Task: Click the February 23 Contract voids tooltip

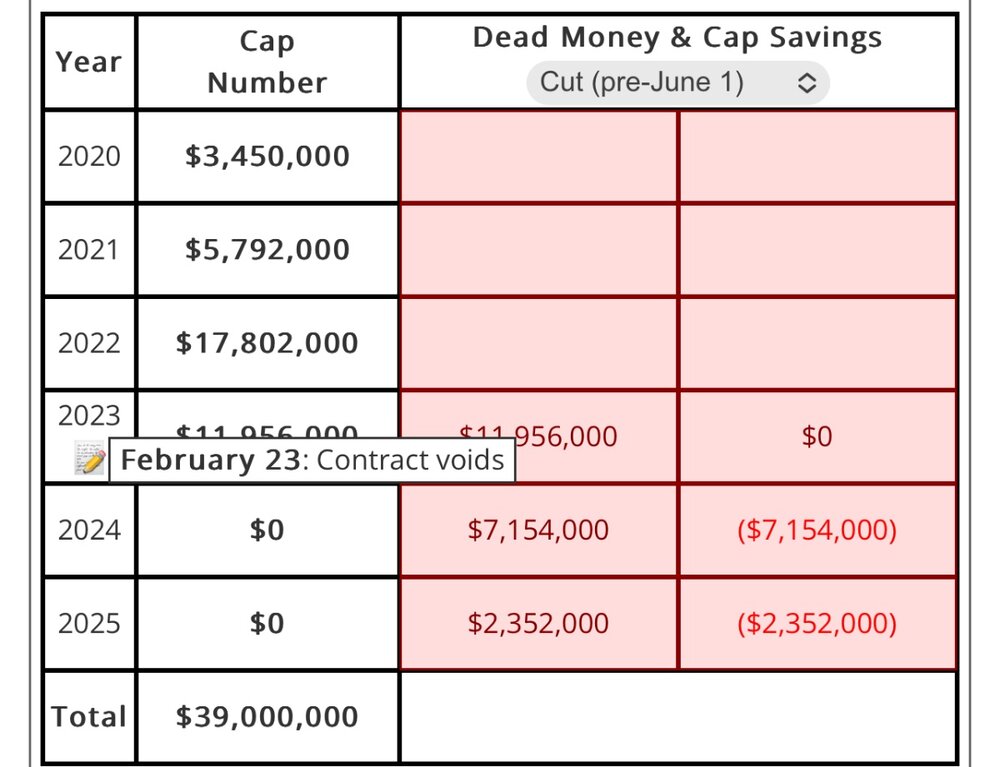Action: tap(312, 460)
